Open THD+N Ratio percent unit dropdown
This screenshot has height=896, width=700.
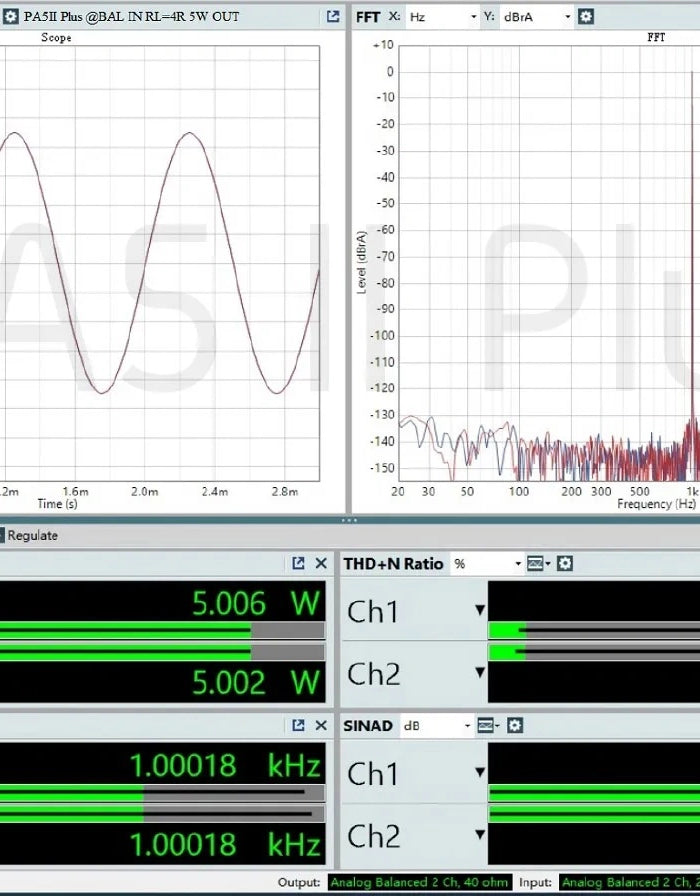pyautogui.click(x=487, y=564)
